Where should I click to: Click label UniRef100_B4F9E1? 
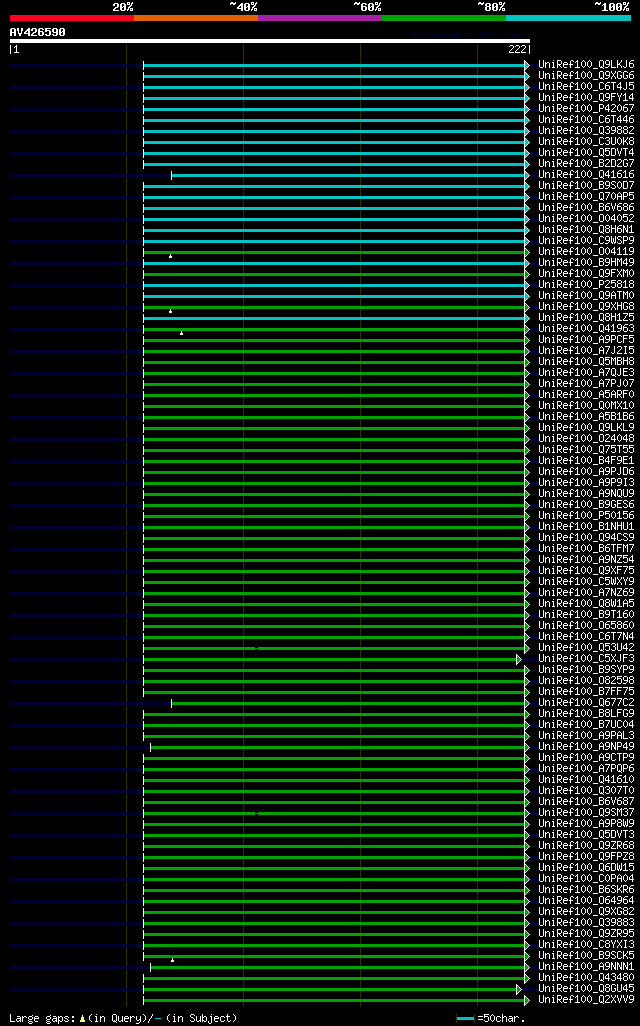[x=586, y=461]
